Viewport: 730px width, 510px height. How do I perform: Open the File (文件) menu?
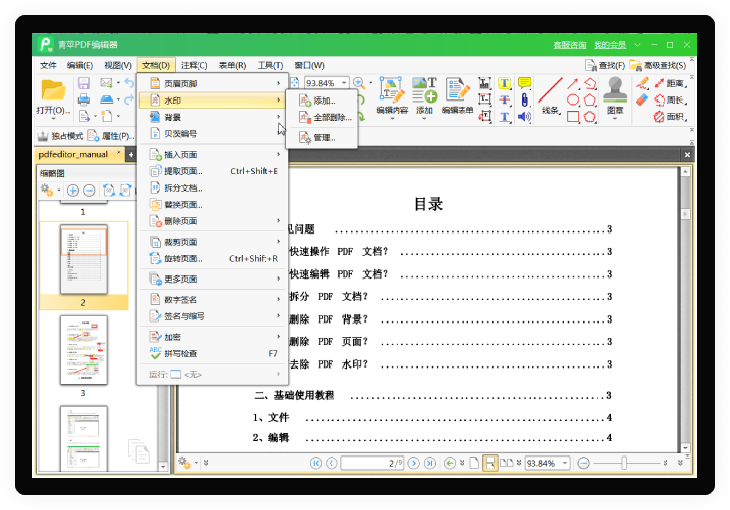[48, 65]
